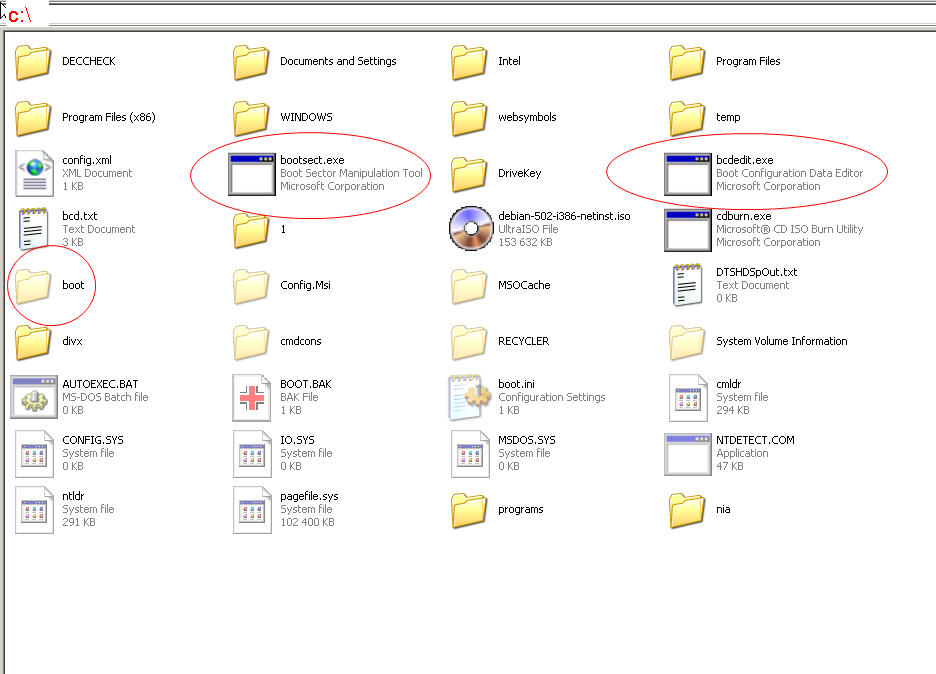
Task: Click the 'RECYCLER' folder name
Action: (x=524, y=341)
